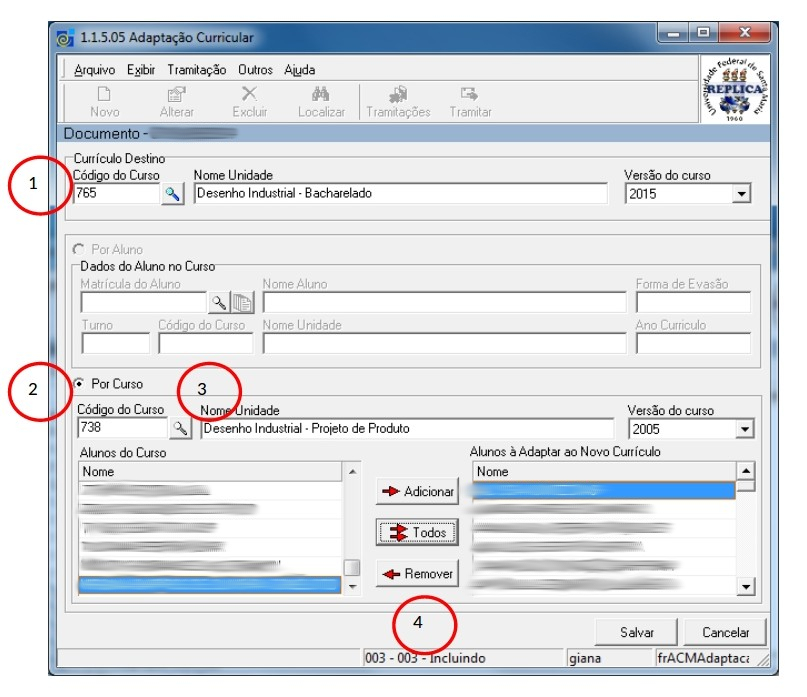The height and width of the screenshot is (697, 807).
Task: Open the Tramitação menu
Action: (197, 70)
